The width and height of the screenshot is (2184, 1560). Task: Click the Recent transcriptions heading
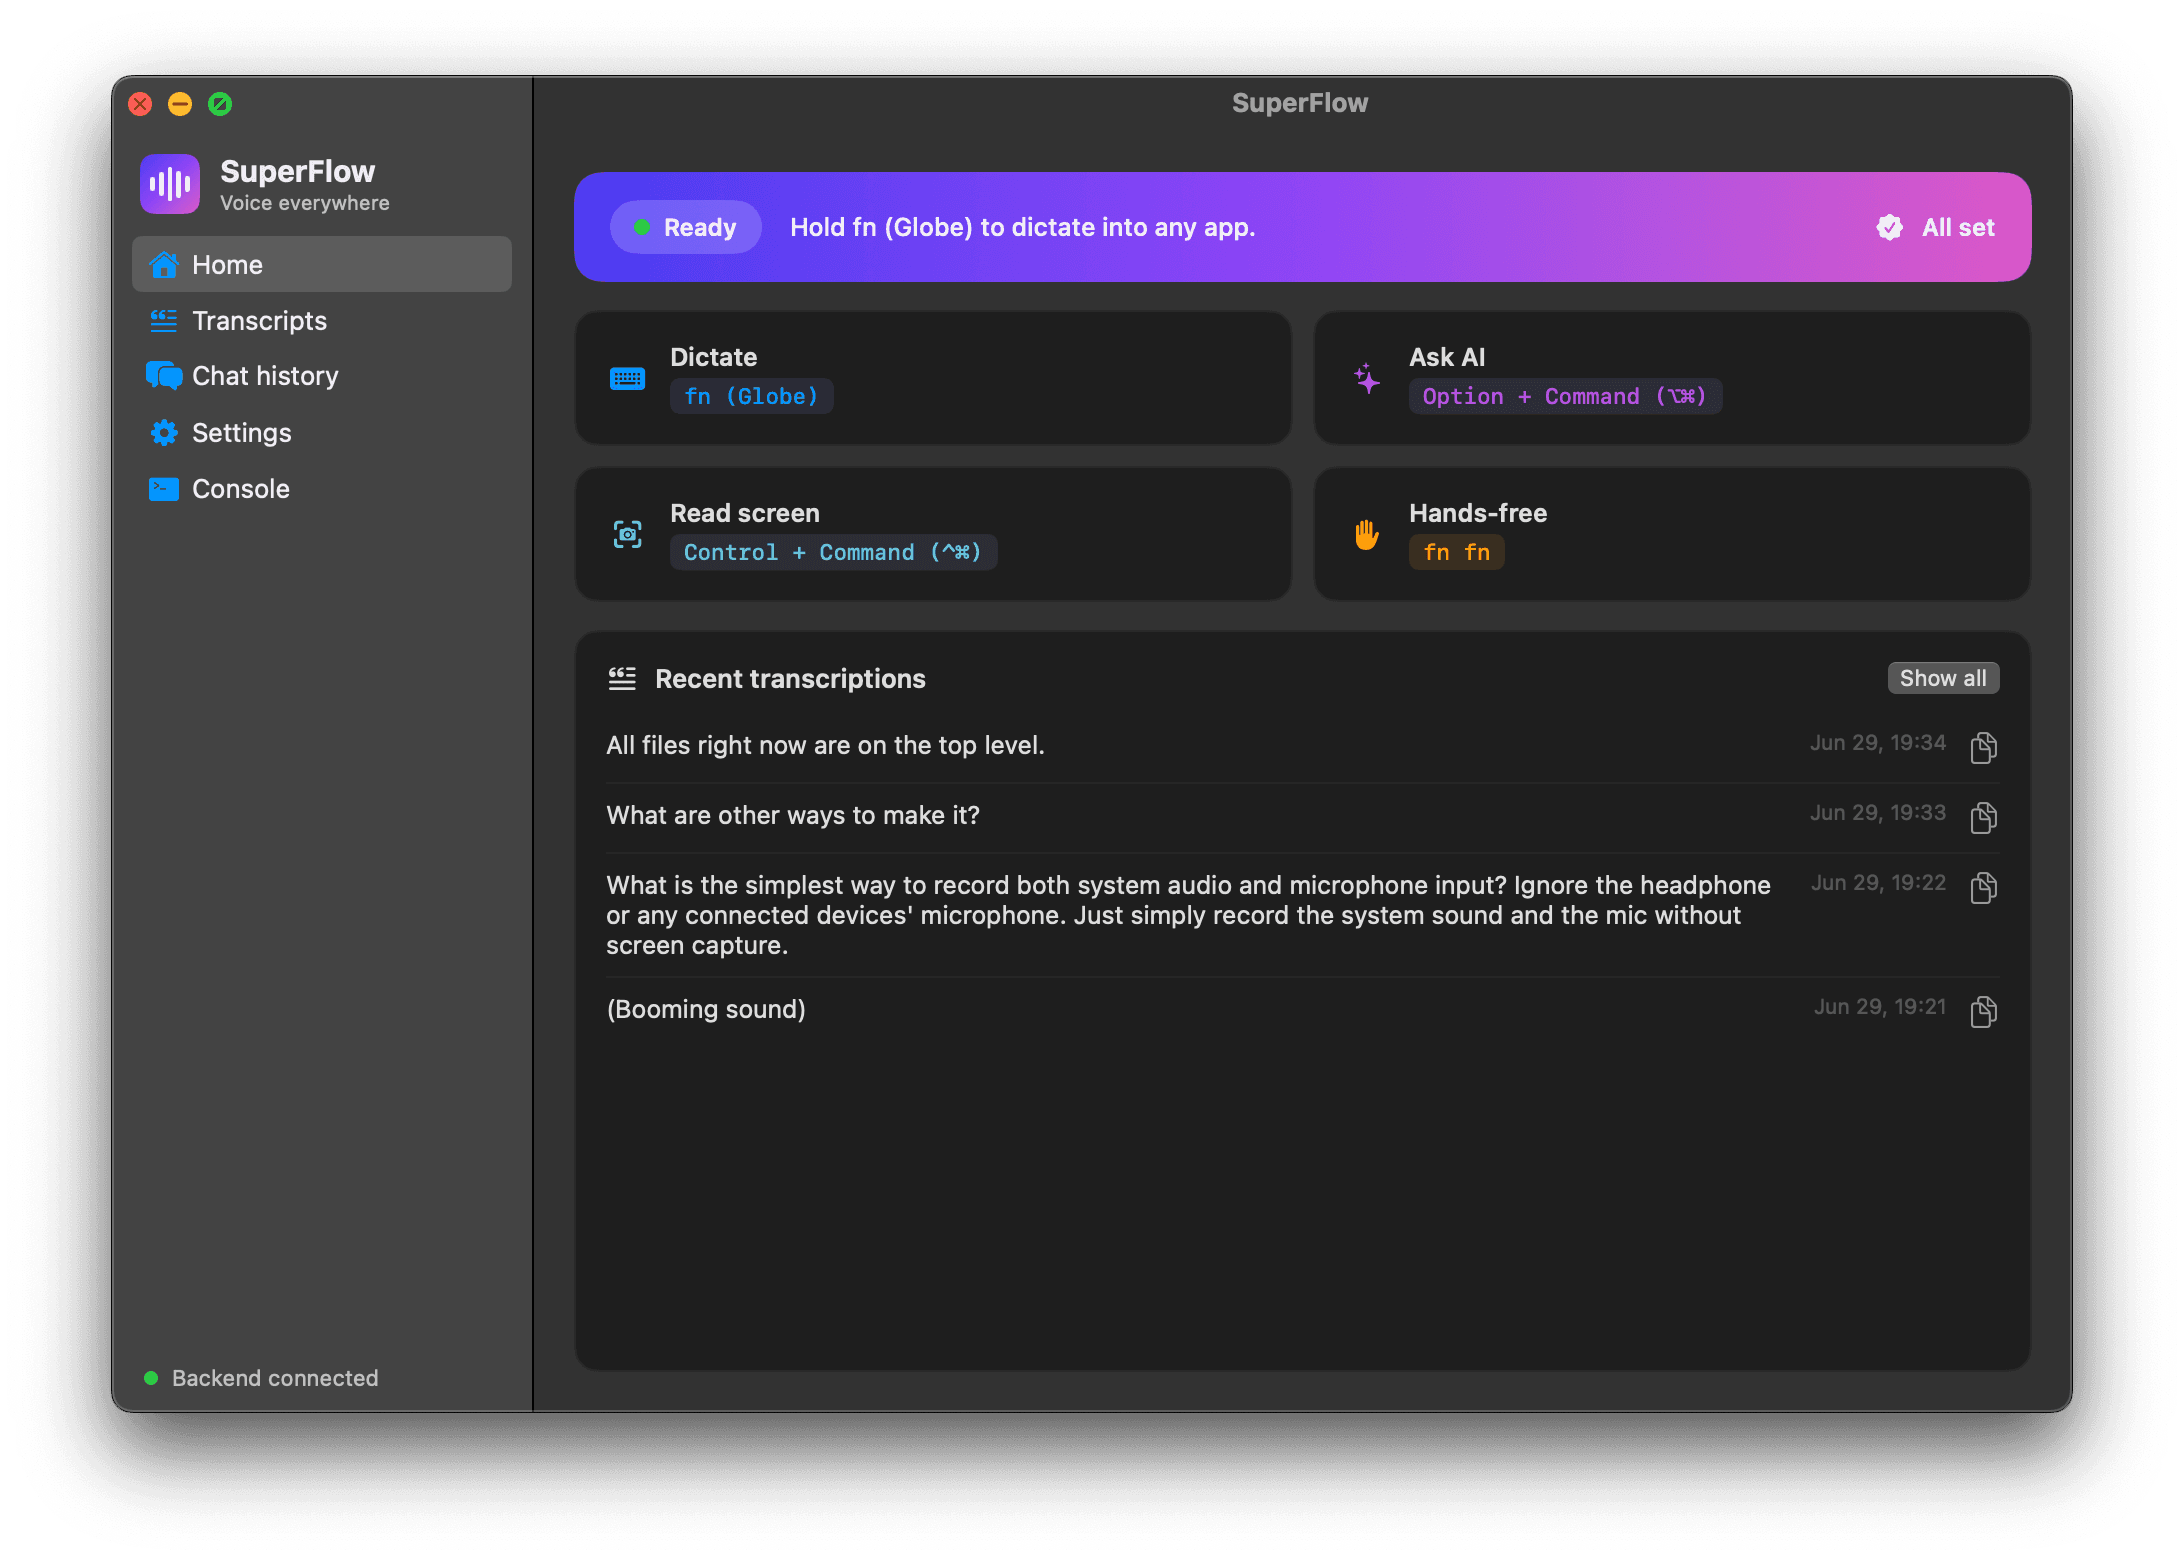[x=790, y=679]
